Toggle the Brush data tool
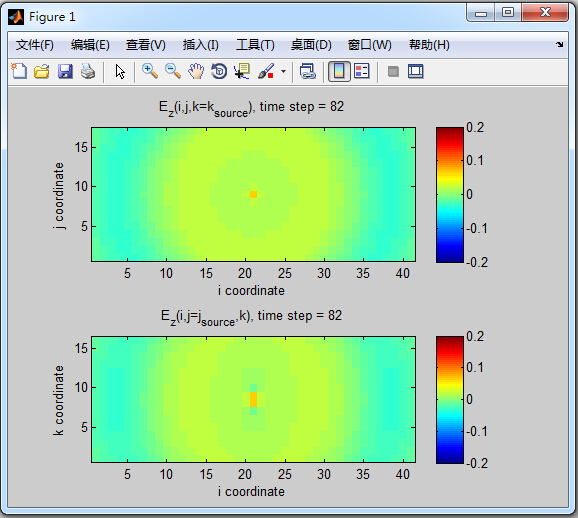 pyautogui.click(x=265, y=71)
